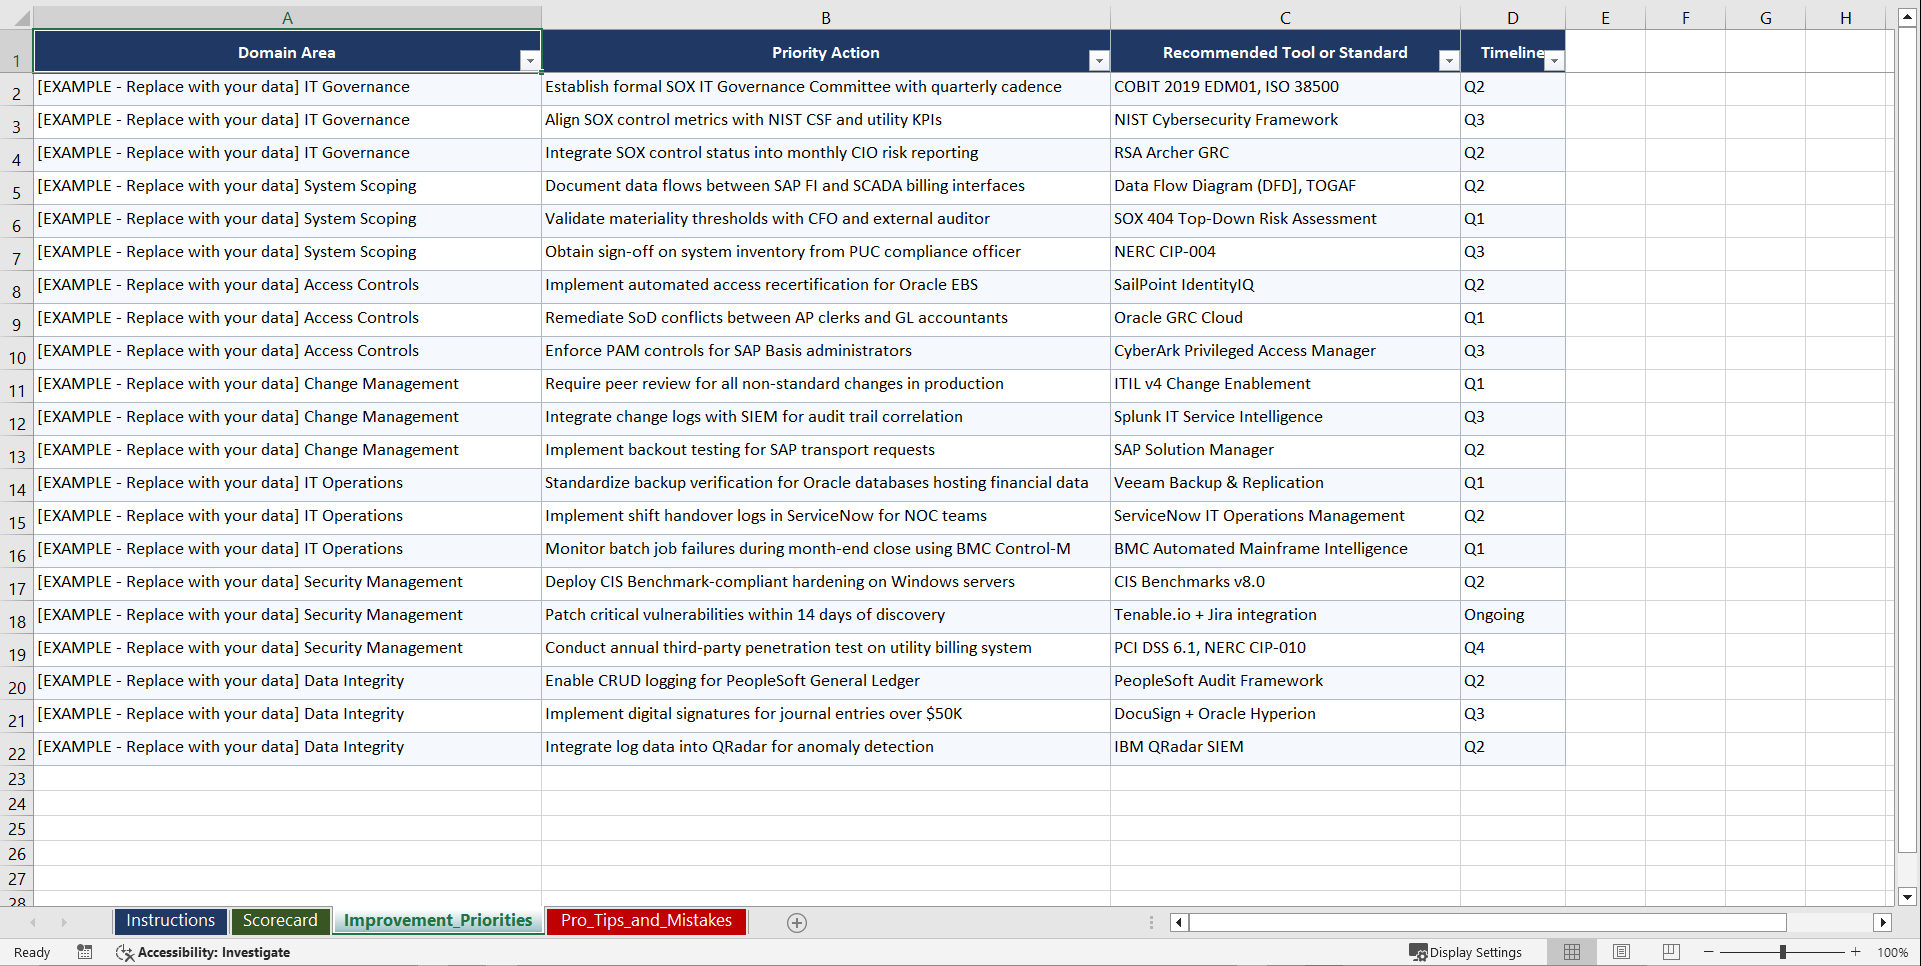Open the Domain Area filter dropdown
The image size is (1921, 966).
coord(531,61)
